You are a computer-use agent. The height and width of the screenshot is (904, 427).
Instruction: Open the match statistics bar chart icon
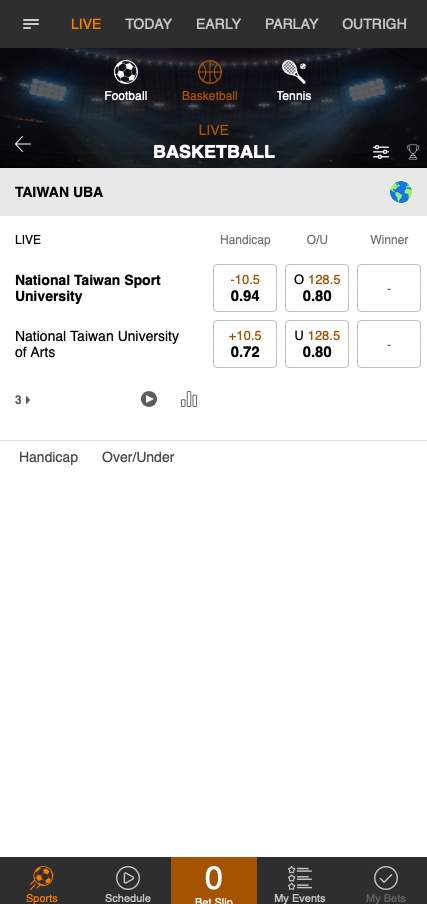(189, 399)
